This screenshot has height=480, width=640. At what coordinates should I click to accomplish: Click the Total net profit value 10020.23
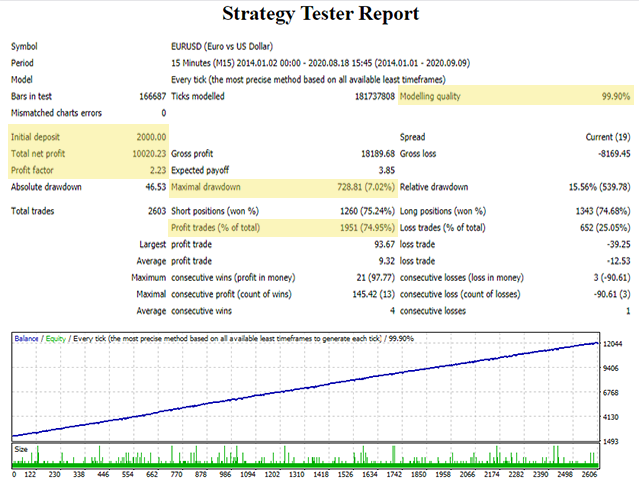(x=145, y=153)
